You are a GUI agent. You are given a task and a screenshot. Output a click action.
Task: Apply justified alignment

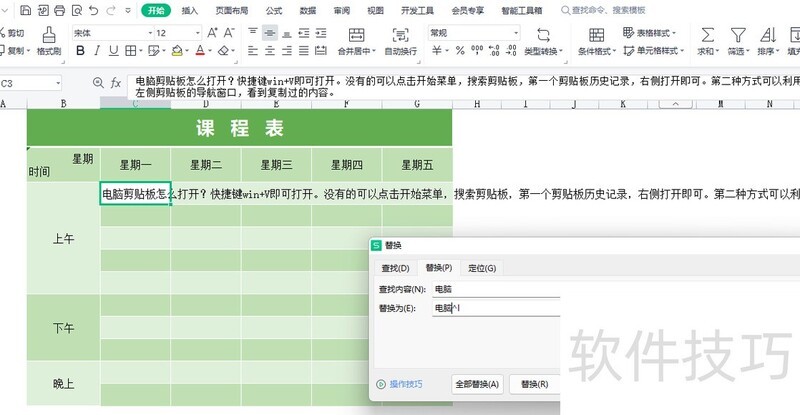tap(304, 51)
